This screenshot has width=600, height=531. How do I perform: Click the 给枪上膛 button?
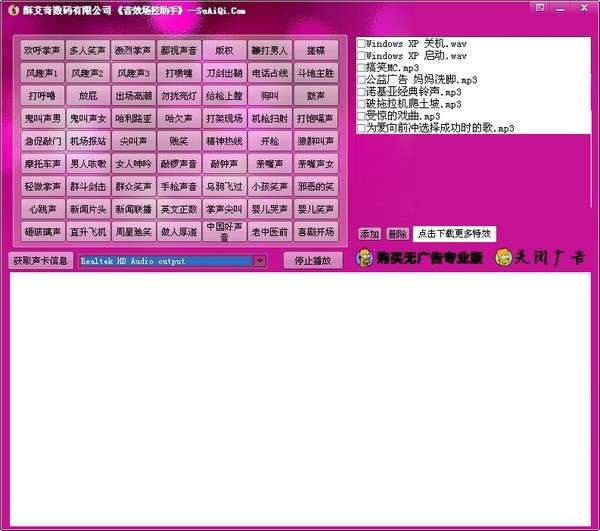pyautogui.click(x=224, y=96)
